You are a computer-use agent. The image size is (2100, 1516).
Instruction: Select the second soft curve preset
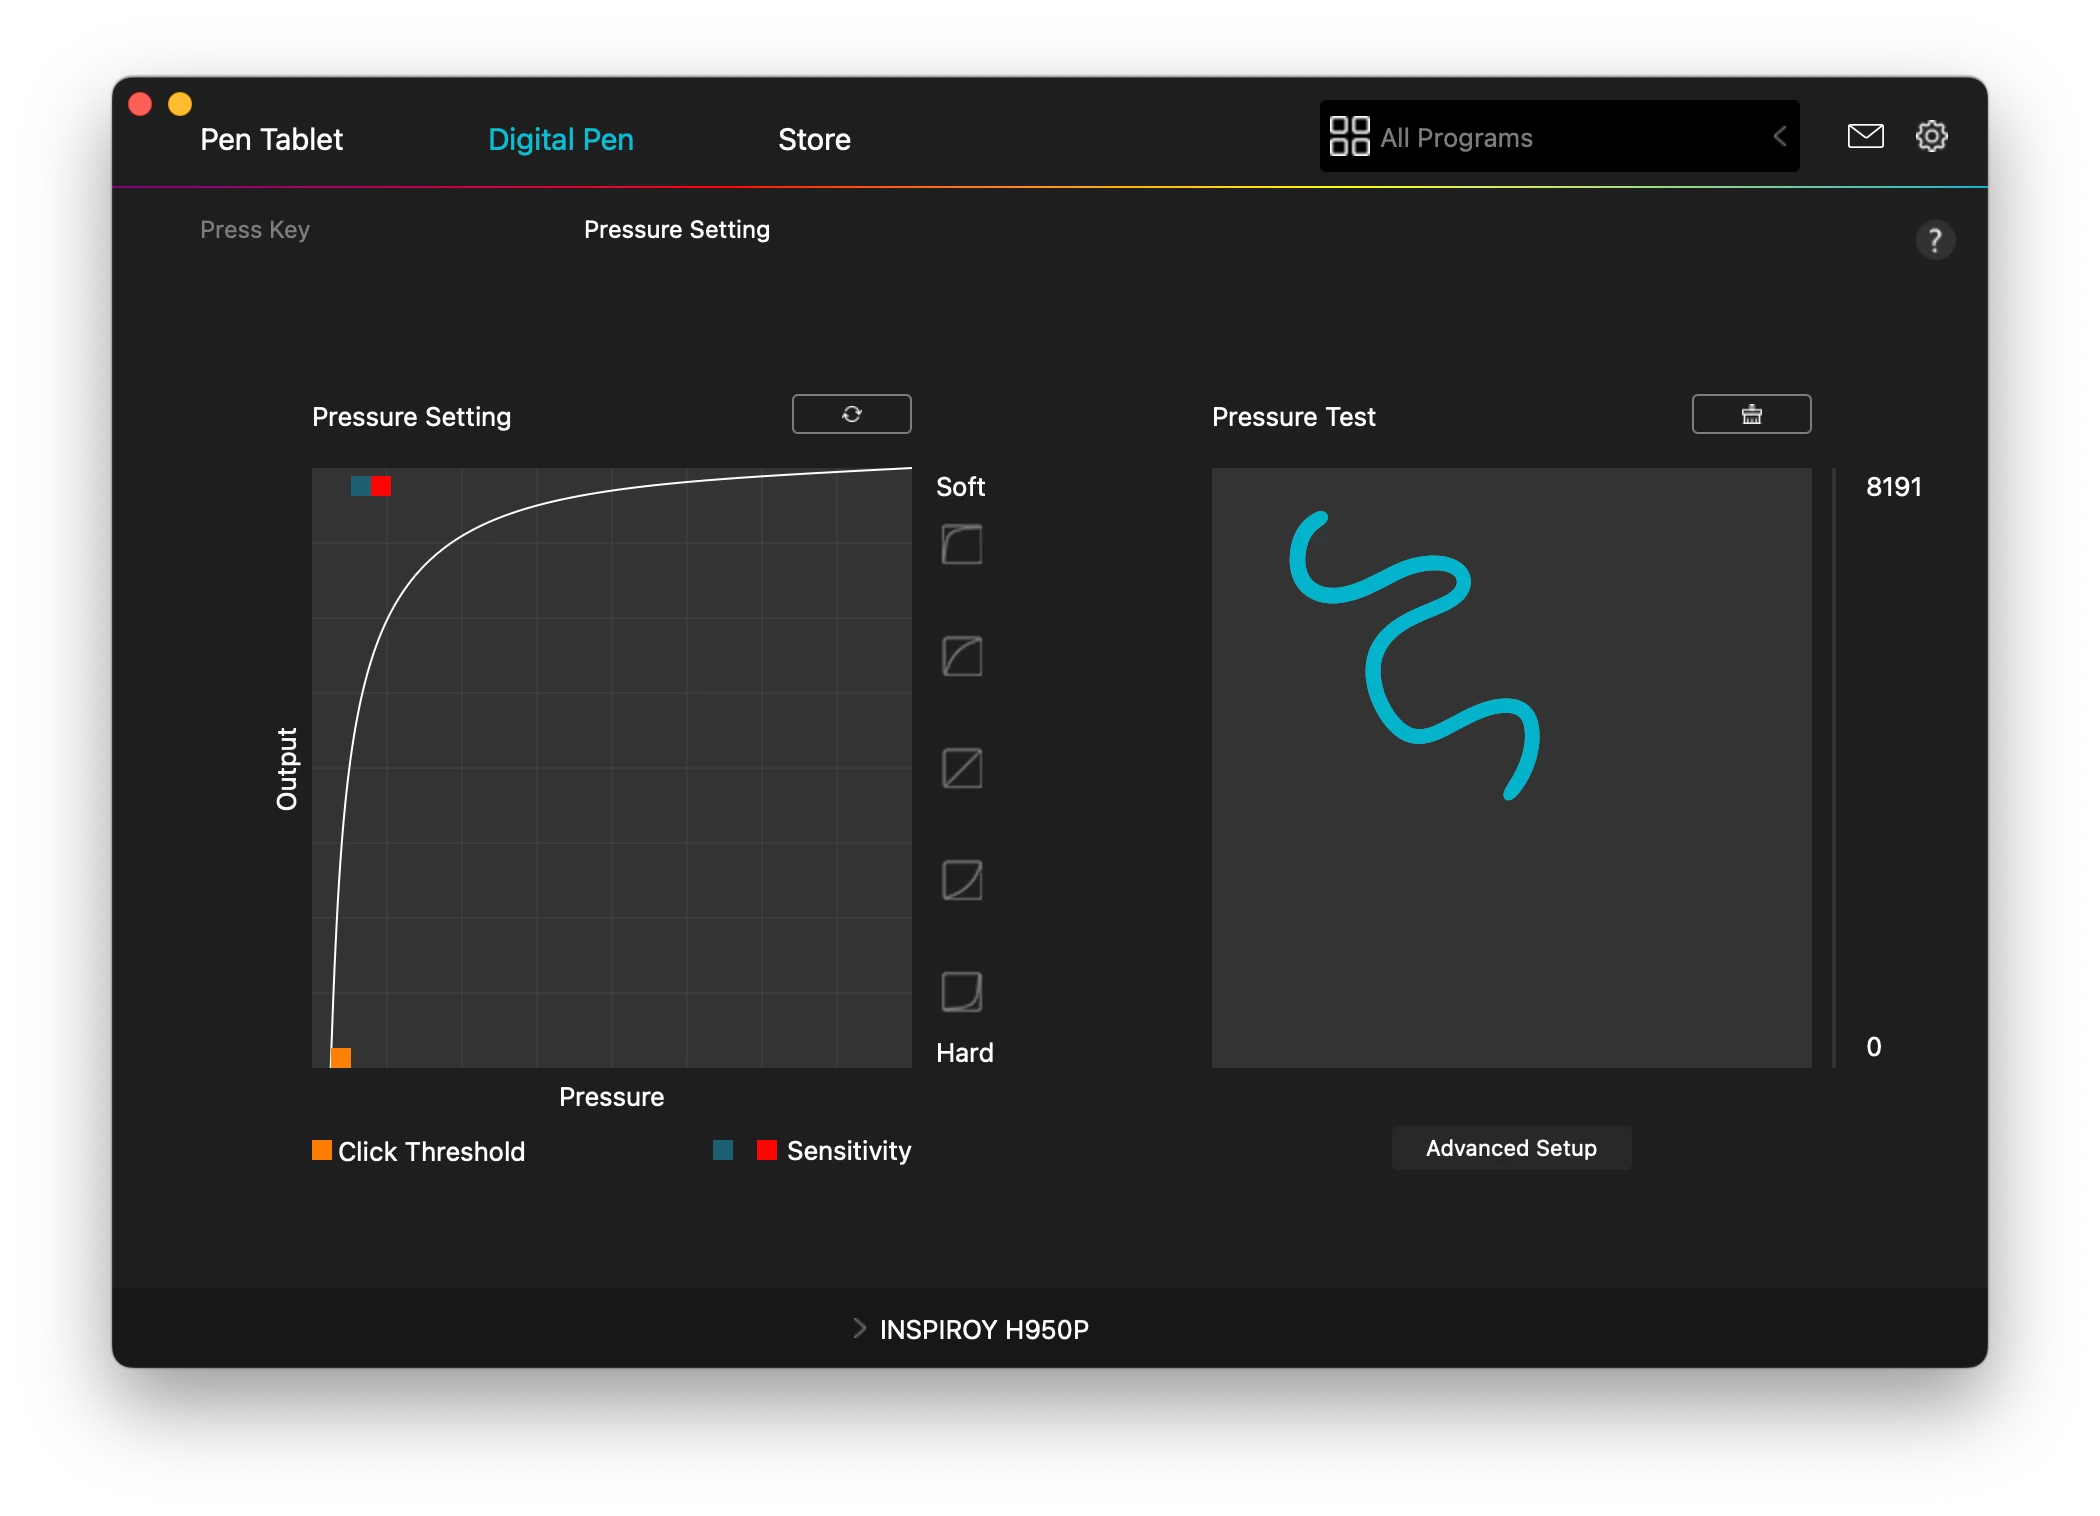point(962,657)
